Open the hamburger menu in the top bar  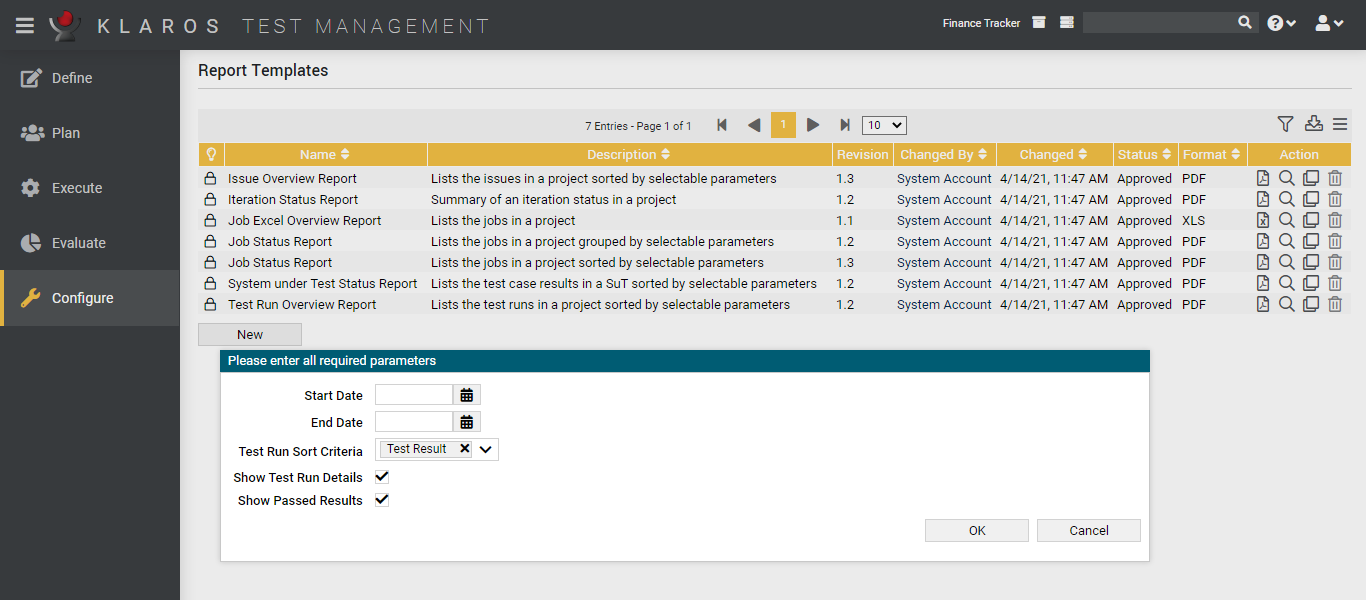[24, 25]
